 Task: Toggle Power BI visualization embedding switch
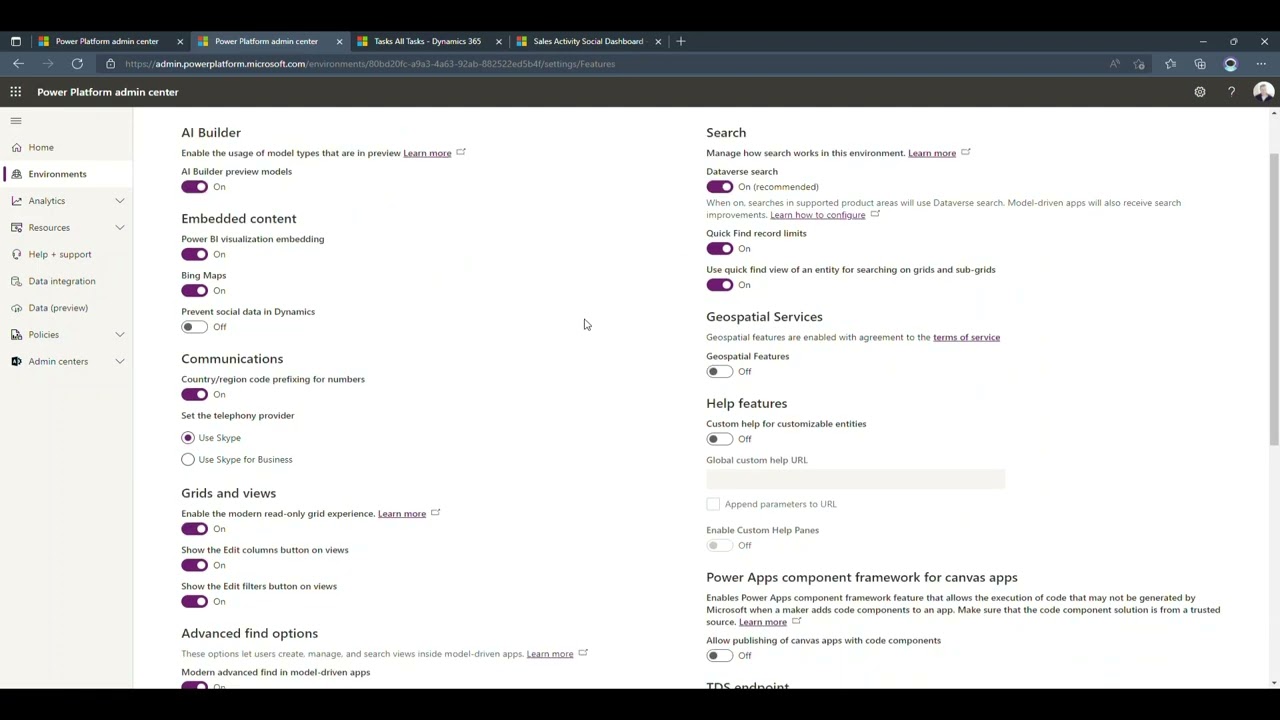coord(194,255)
